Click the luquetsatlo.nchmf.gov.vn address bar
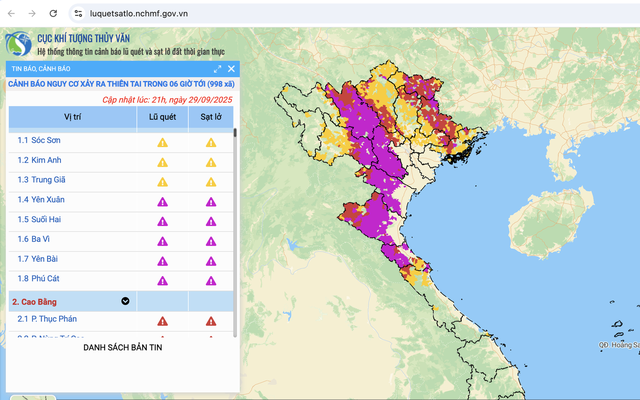 (139, 13)
